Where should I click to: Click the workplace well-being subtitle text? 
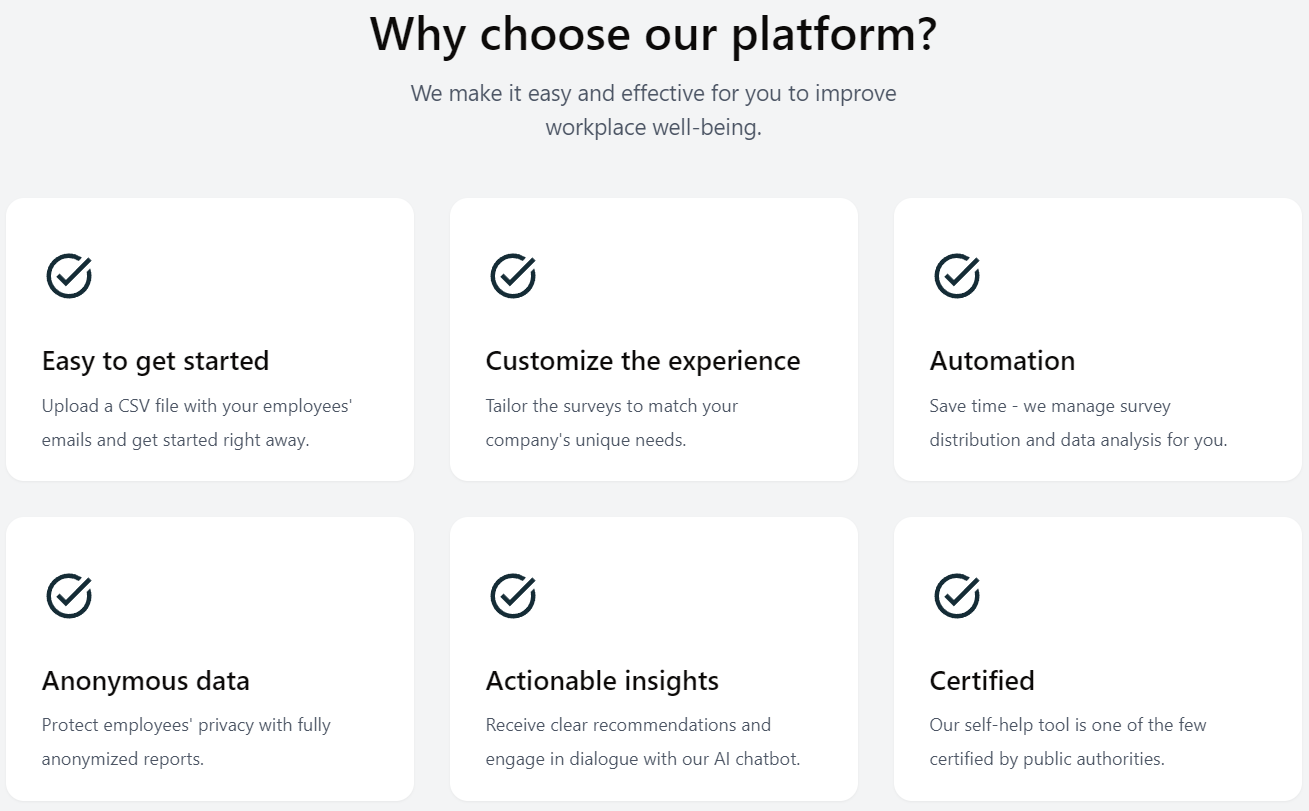click(654, 110)
